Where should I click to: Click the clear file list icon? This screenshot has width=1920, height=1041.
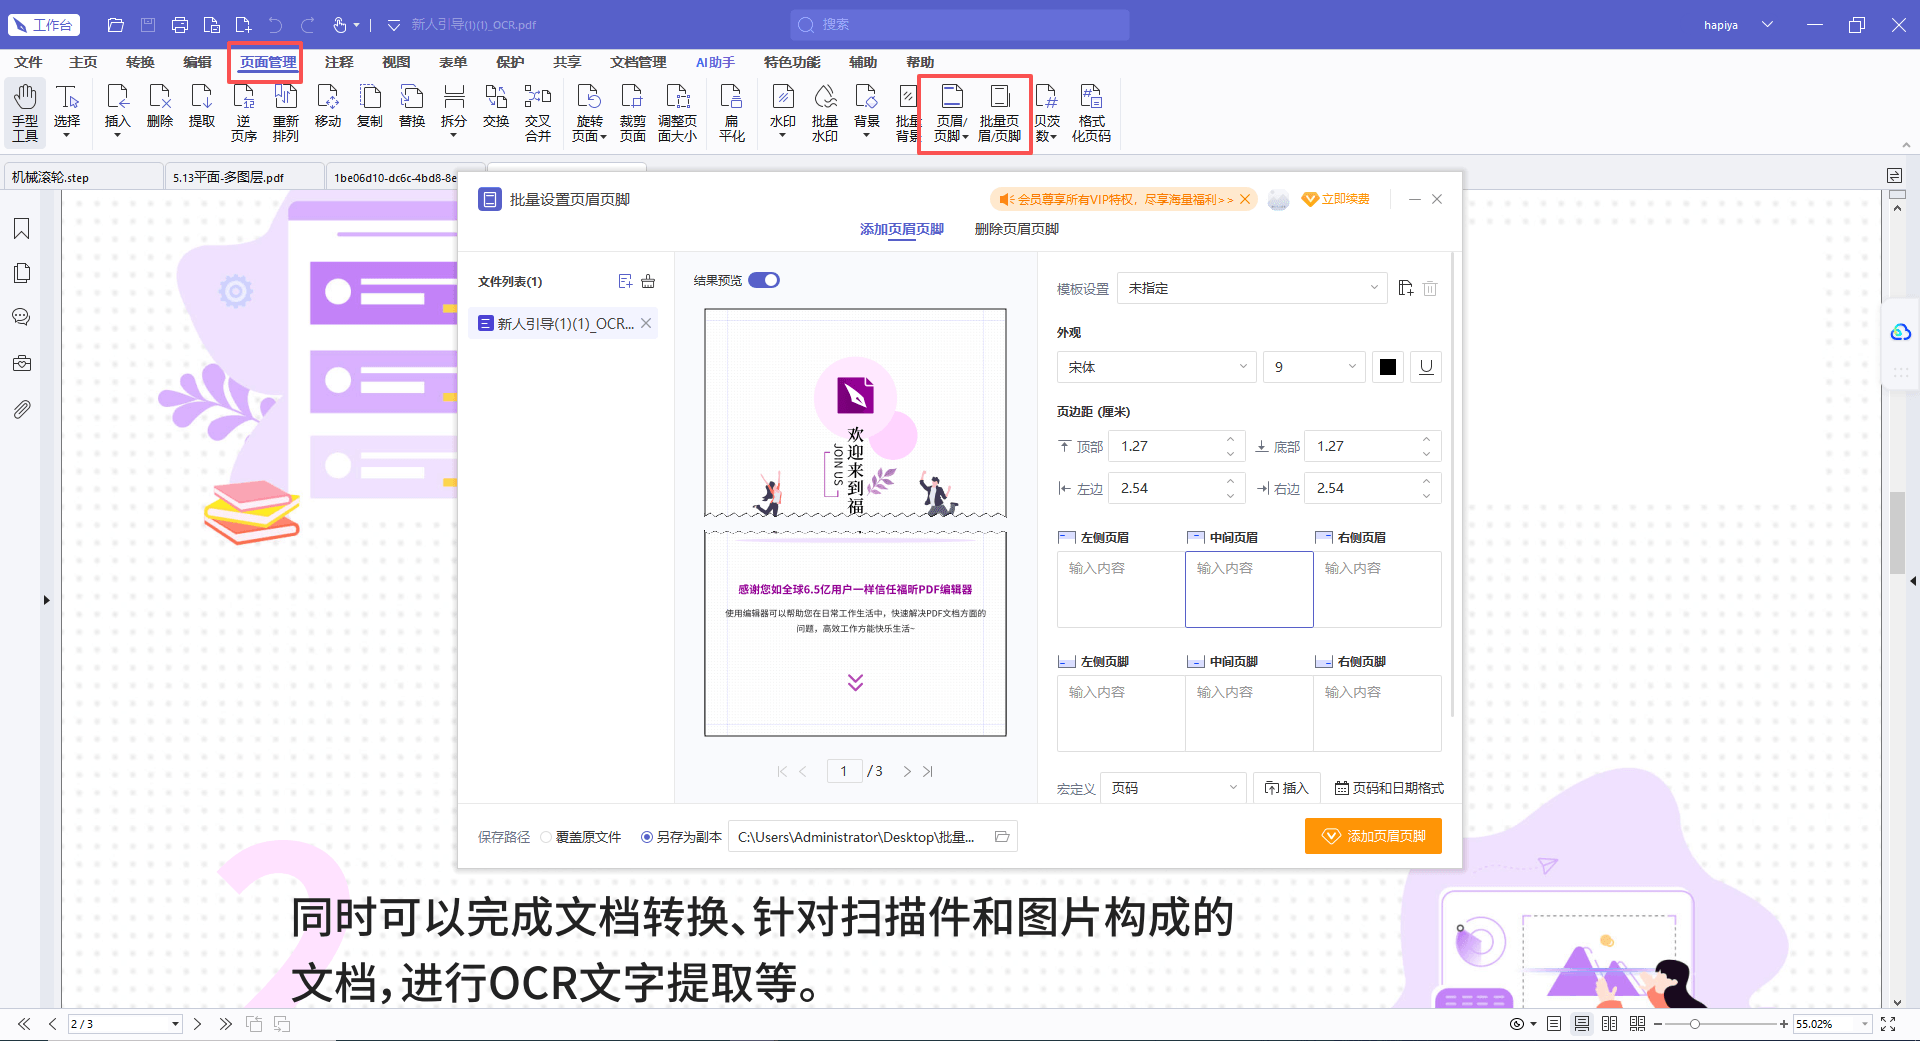648,281
